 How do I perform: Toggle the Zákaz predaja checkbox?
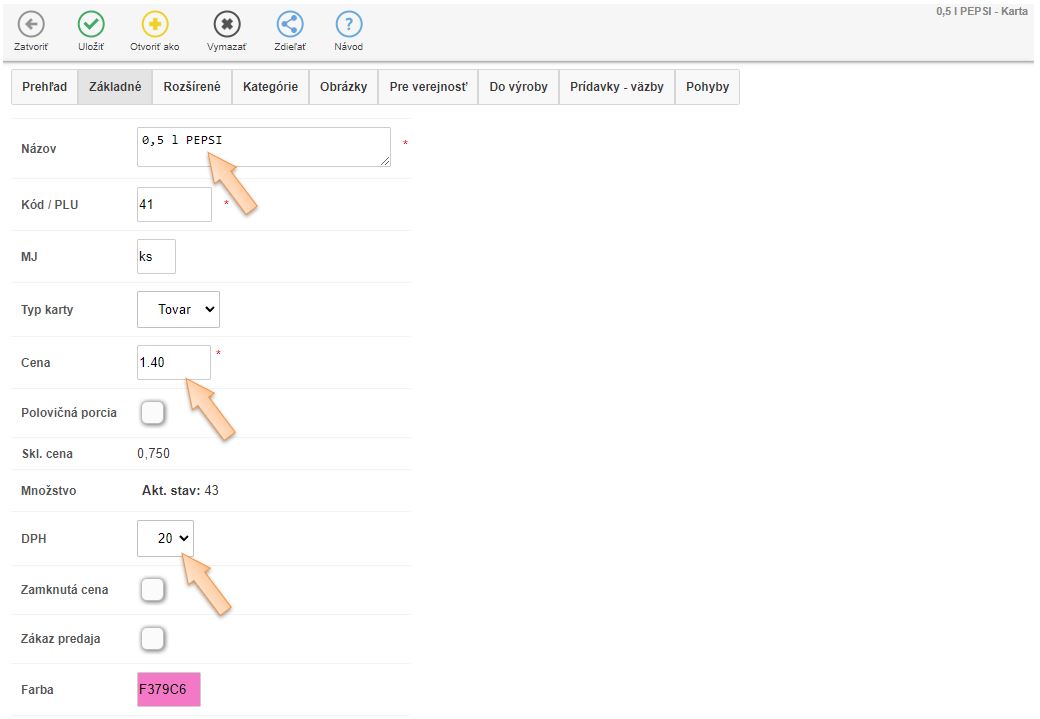pos(152,638)
